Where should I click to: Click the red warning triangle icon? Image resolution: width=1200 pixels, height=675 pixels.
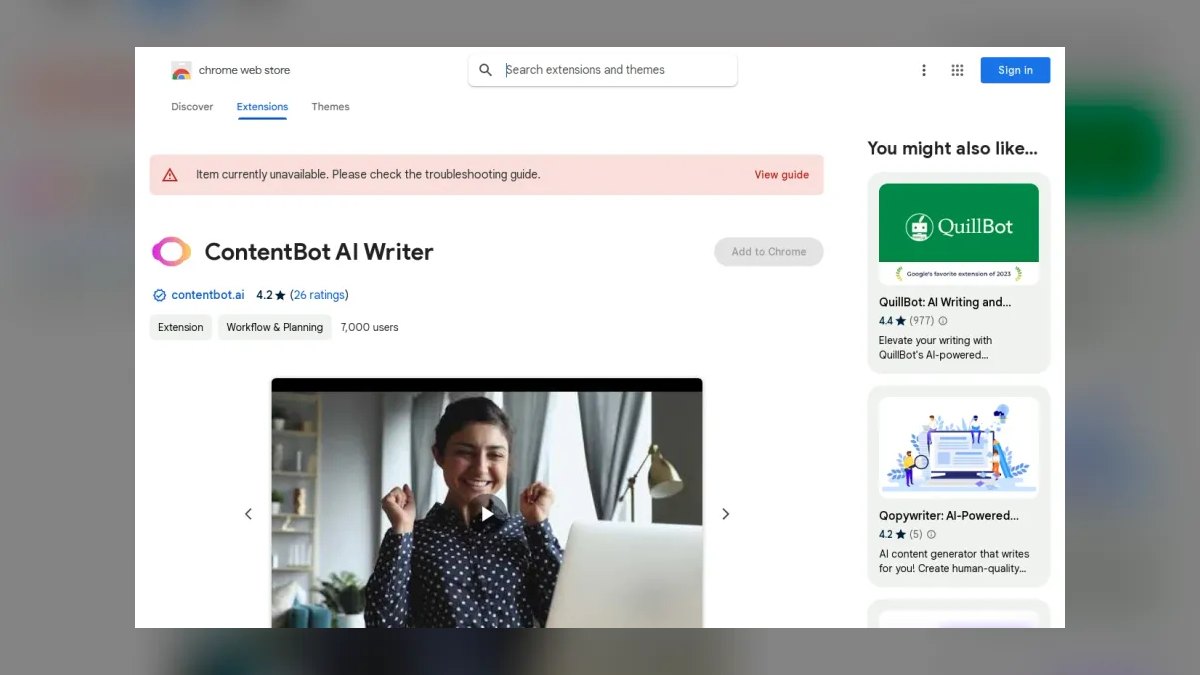170,174
